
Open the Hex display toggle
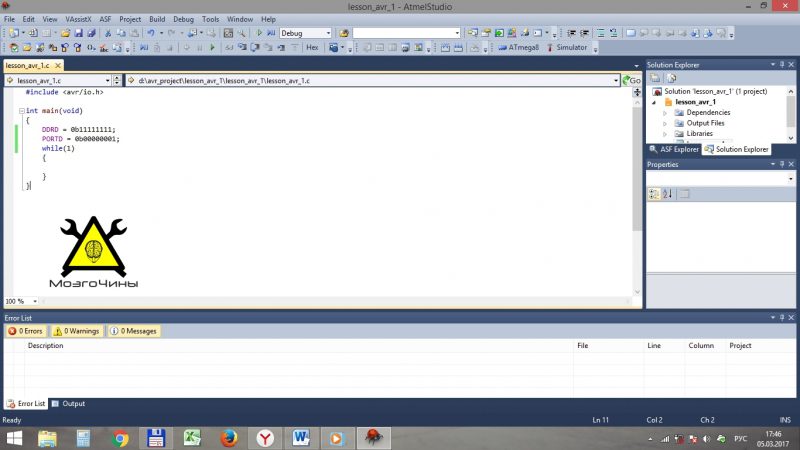pos(312,47)
